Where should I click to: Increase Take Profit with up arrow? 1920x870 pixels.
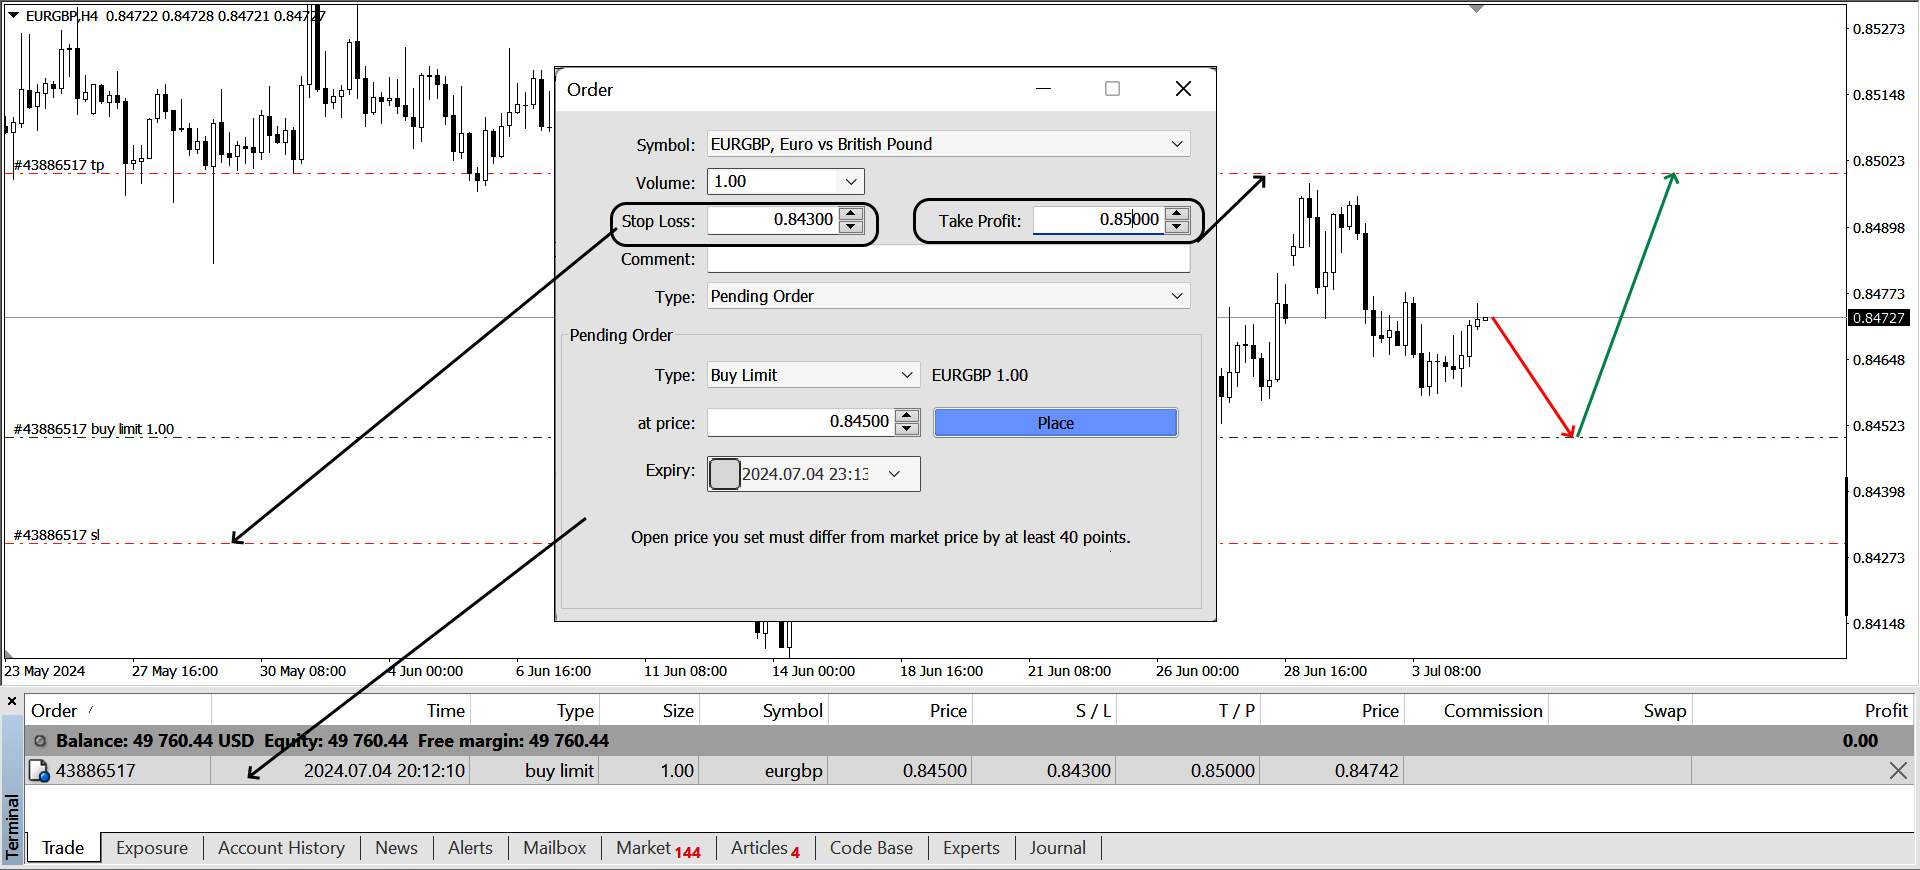pyautogui.click(x=1178, y=213)
